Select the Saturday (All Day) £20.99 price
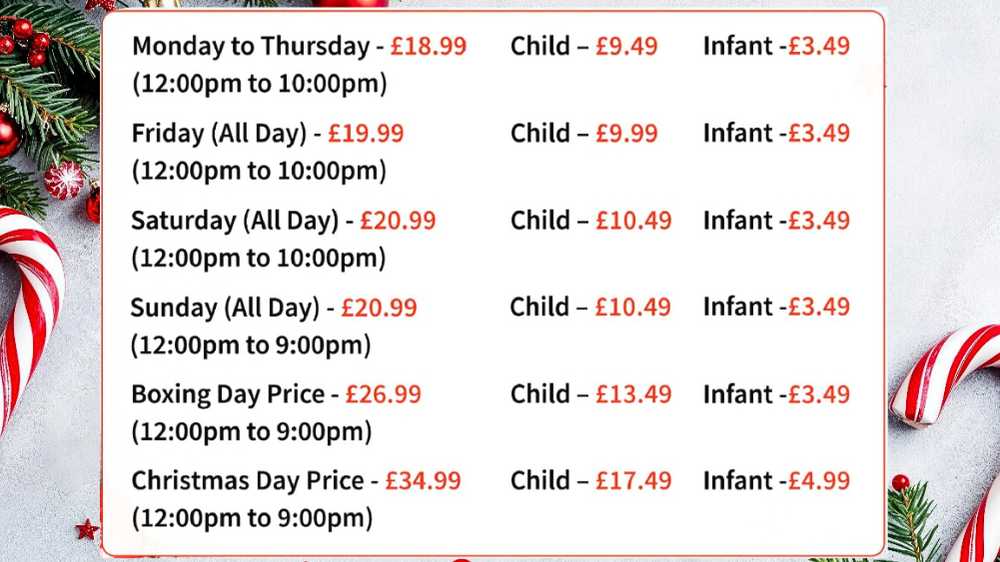This screenshot has width=1000, height=562. [398, 220]
